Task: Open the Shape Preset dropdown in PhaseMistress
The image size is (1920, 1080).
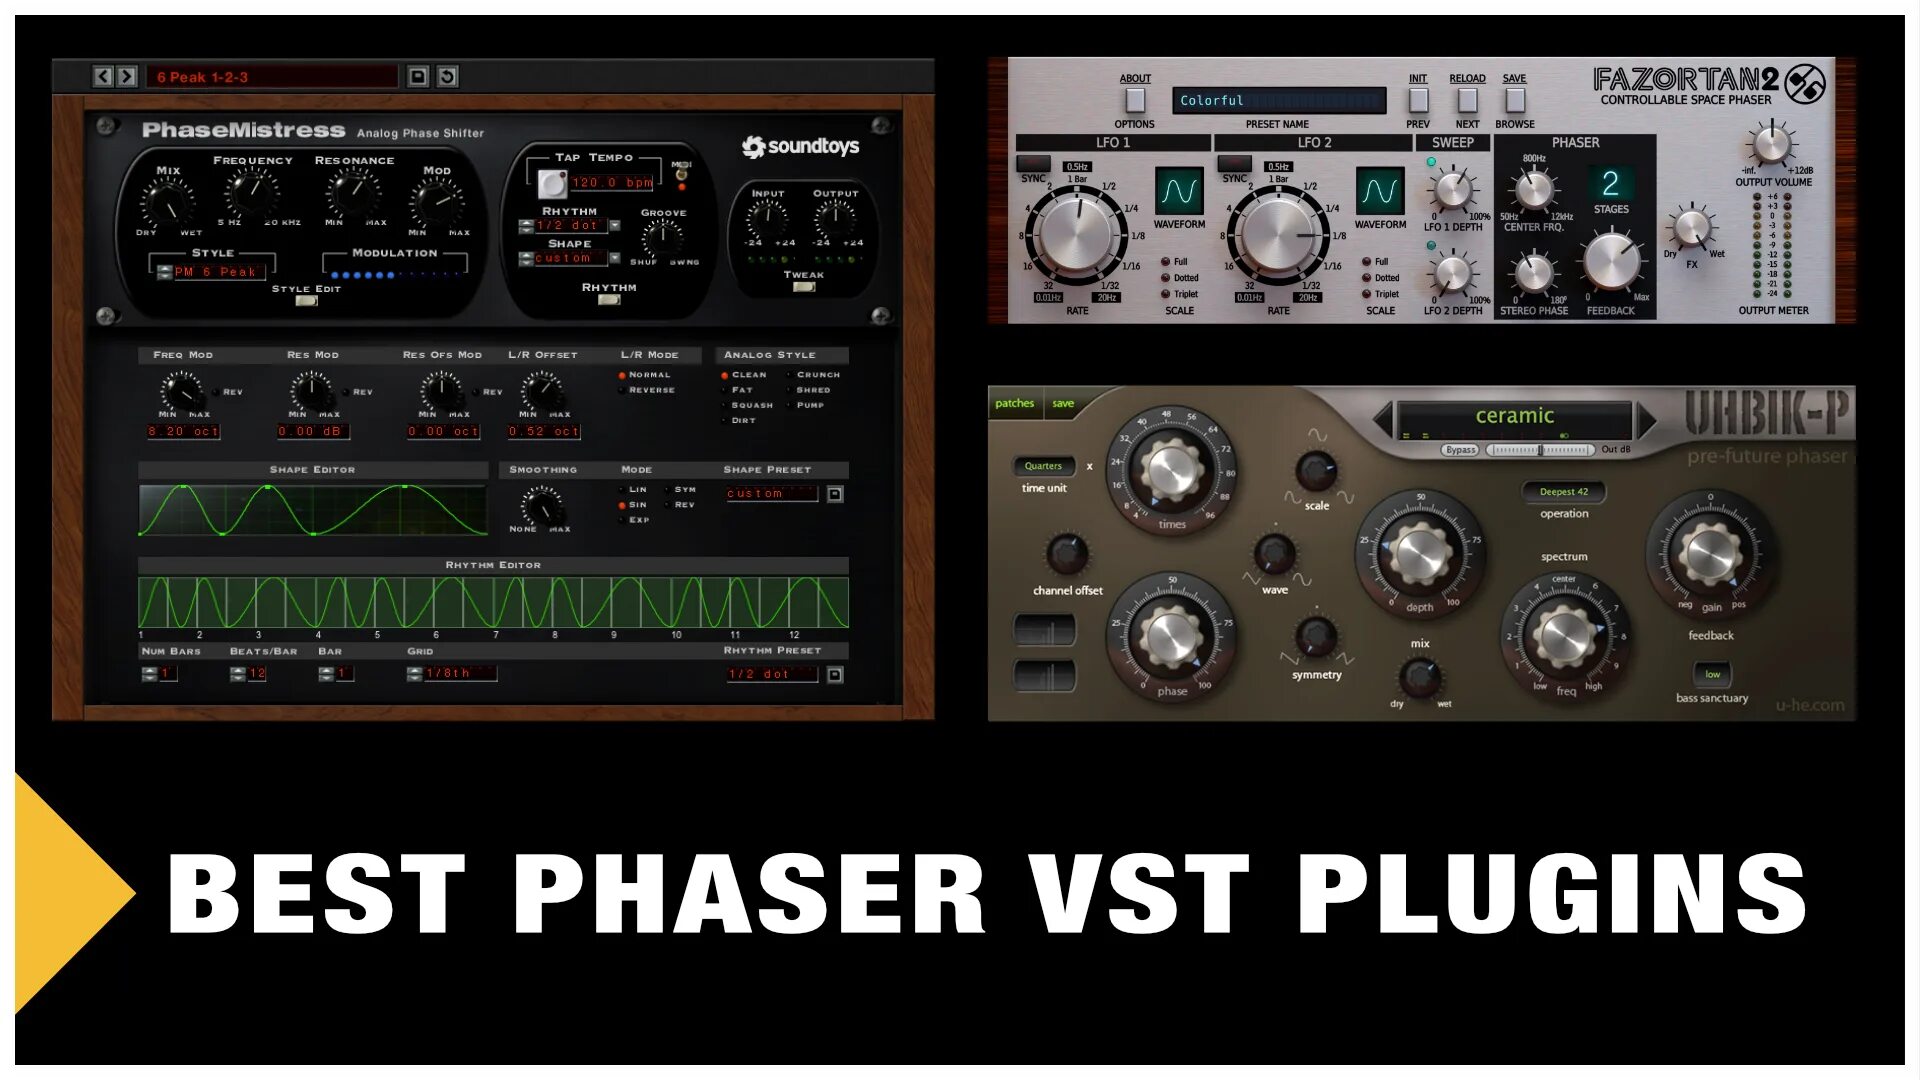Action: (x=767, y=492)
